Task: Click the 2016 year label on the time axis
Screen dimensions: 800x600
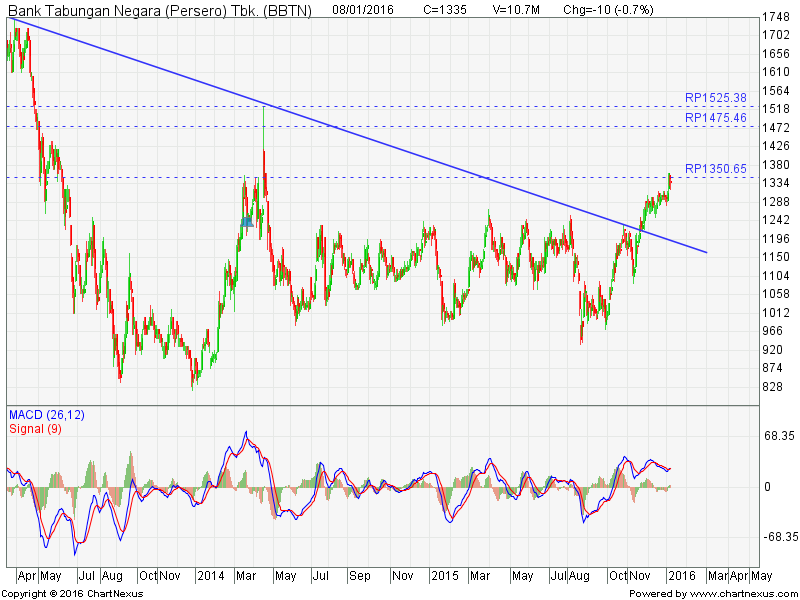Action: [679, 576]
